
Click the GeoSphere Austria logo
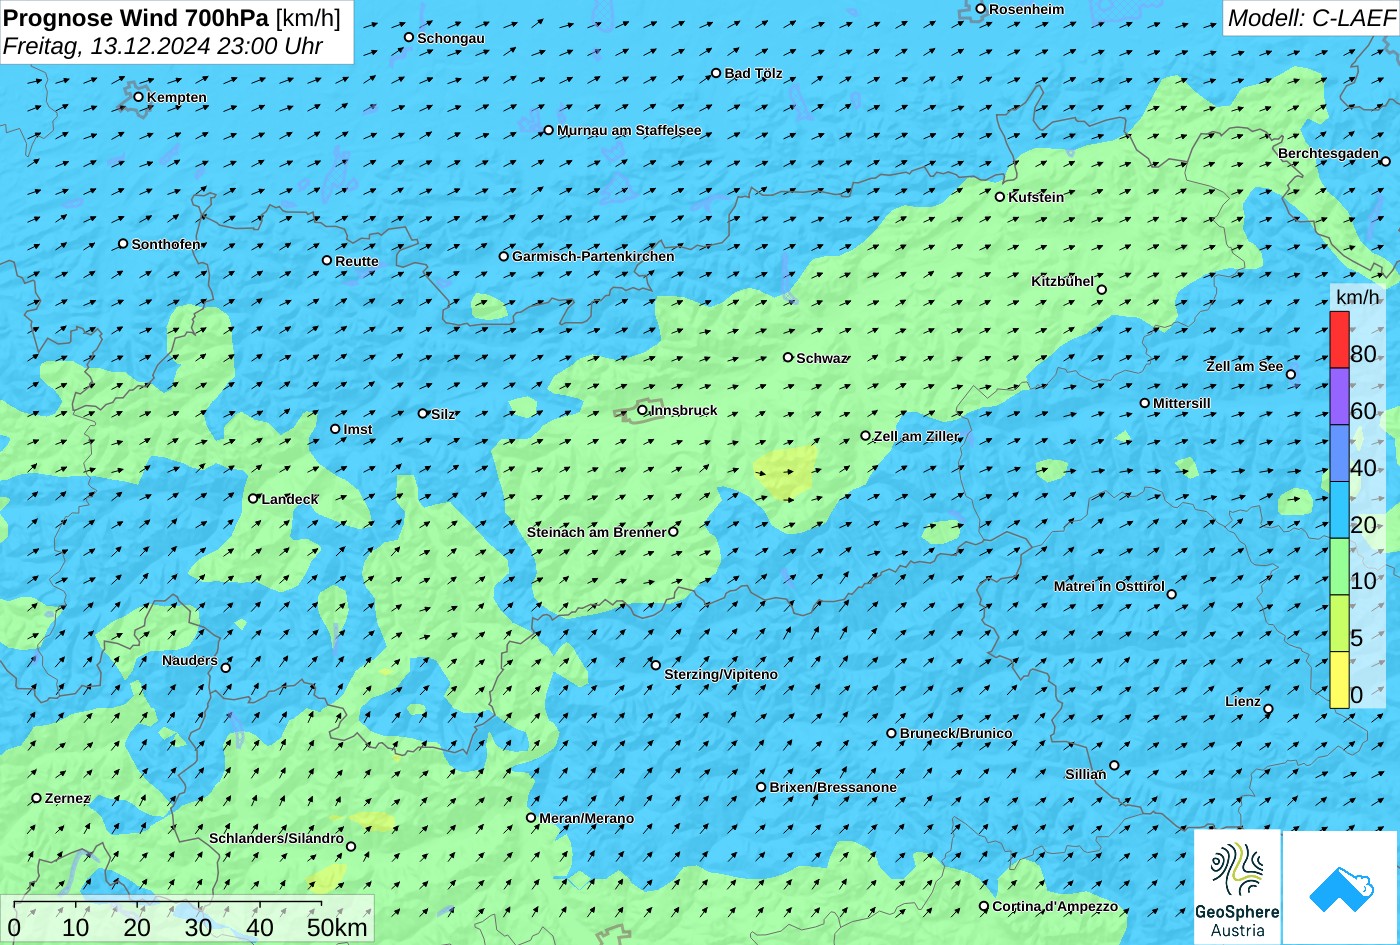[x=1237, y=888]
